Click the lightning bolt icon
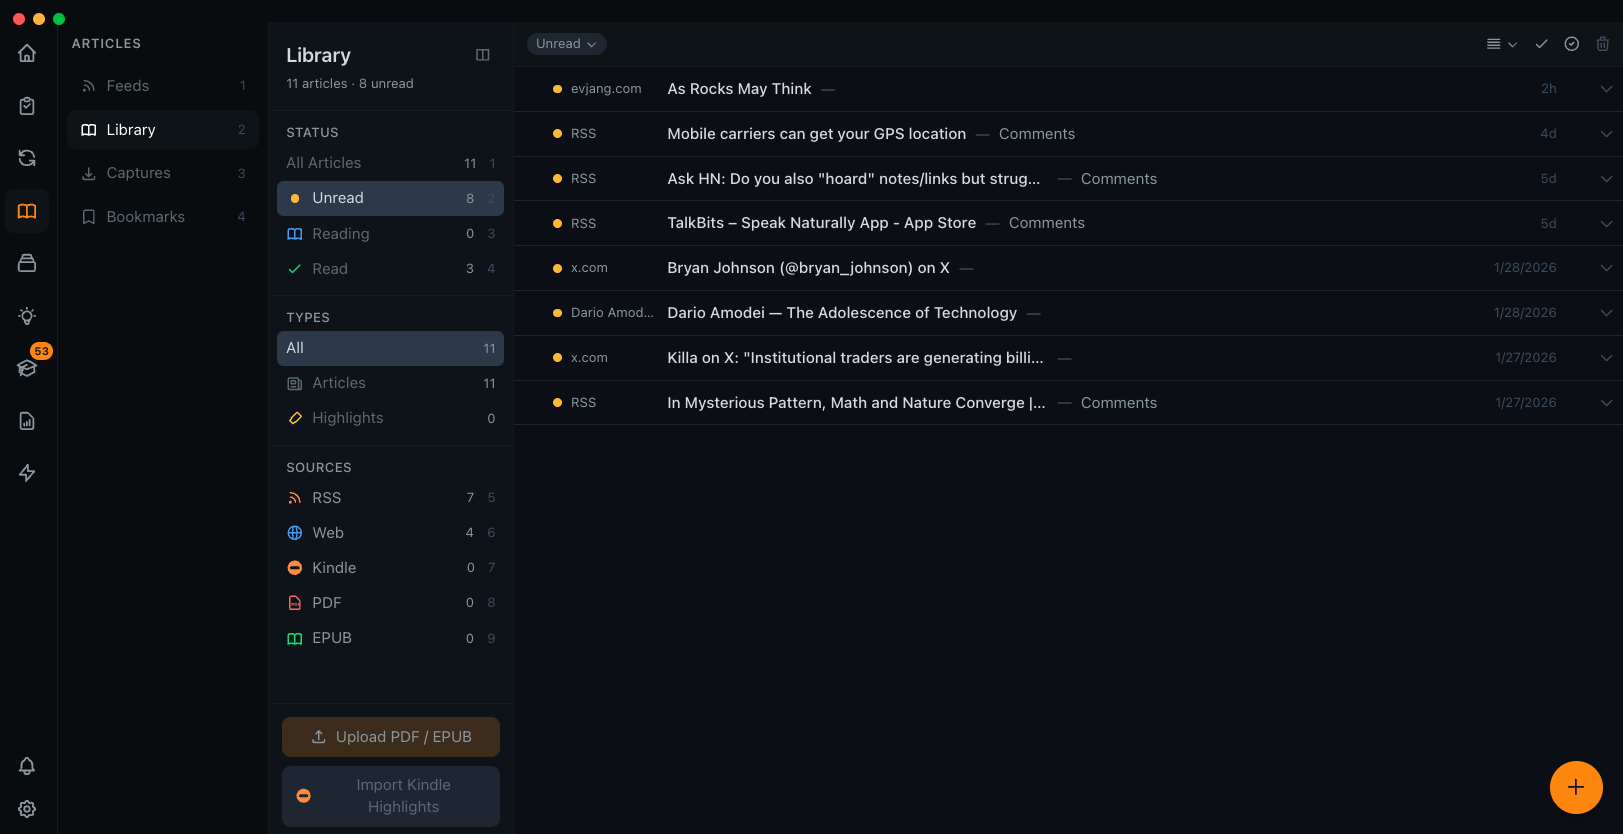 click(27, 473)
